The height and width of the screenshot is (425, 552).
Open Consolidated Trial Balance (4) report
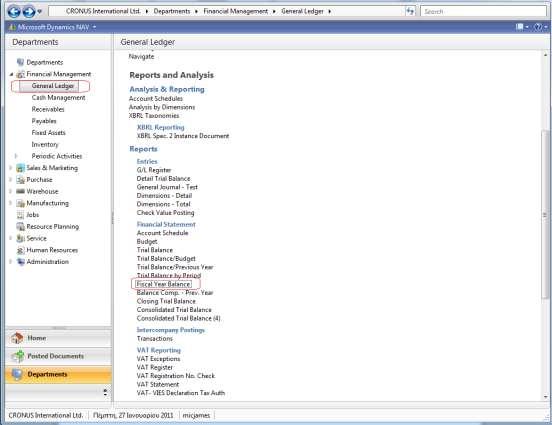click(178, 318)
